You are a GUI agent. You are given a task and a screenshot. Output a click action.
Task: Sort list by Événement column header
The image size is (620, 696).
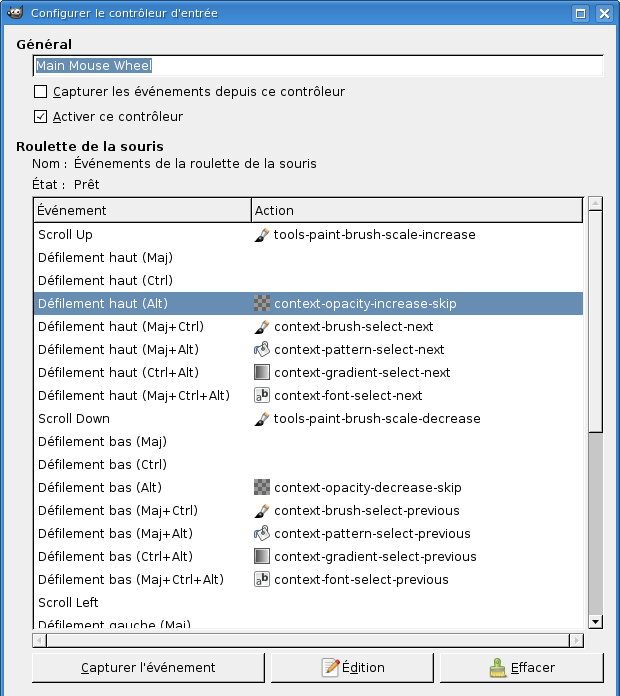pos(141,210)
